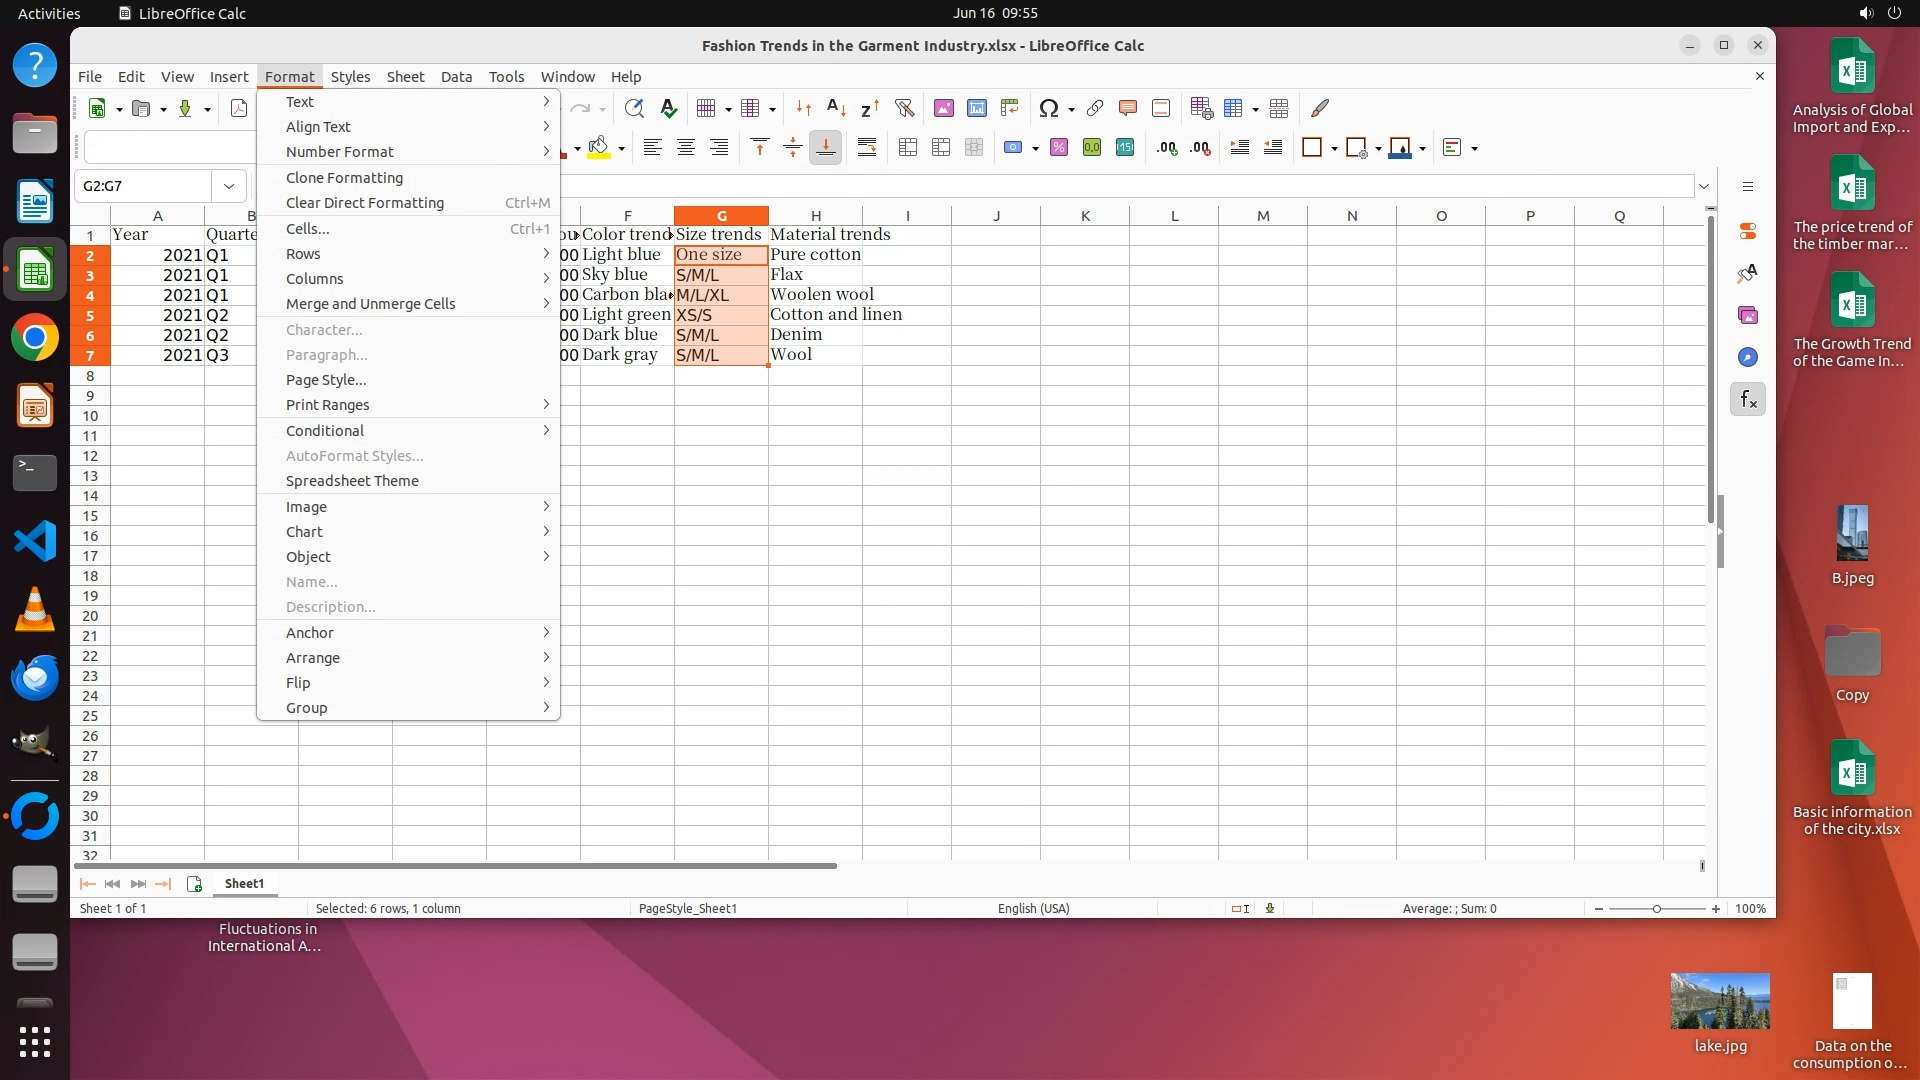Insert image via toolbar icon

pyautogui.click(x=943, y=108)
